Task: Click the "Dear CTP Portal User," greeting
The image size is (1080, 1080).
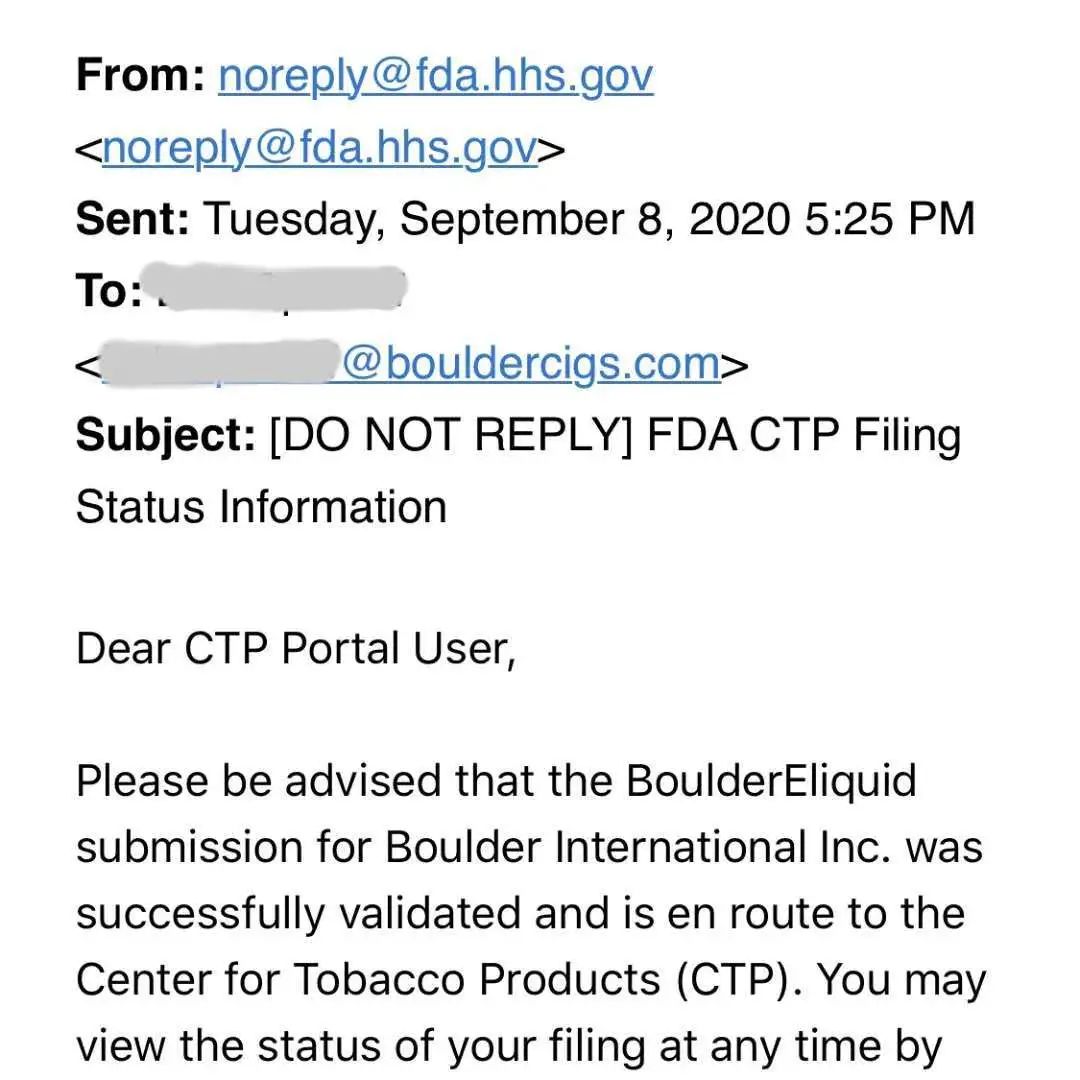Action: pyautogui.click(x=295, y=649)
